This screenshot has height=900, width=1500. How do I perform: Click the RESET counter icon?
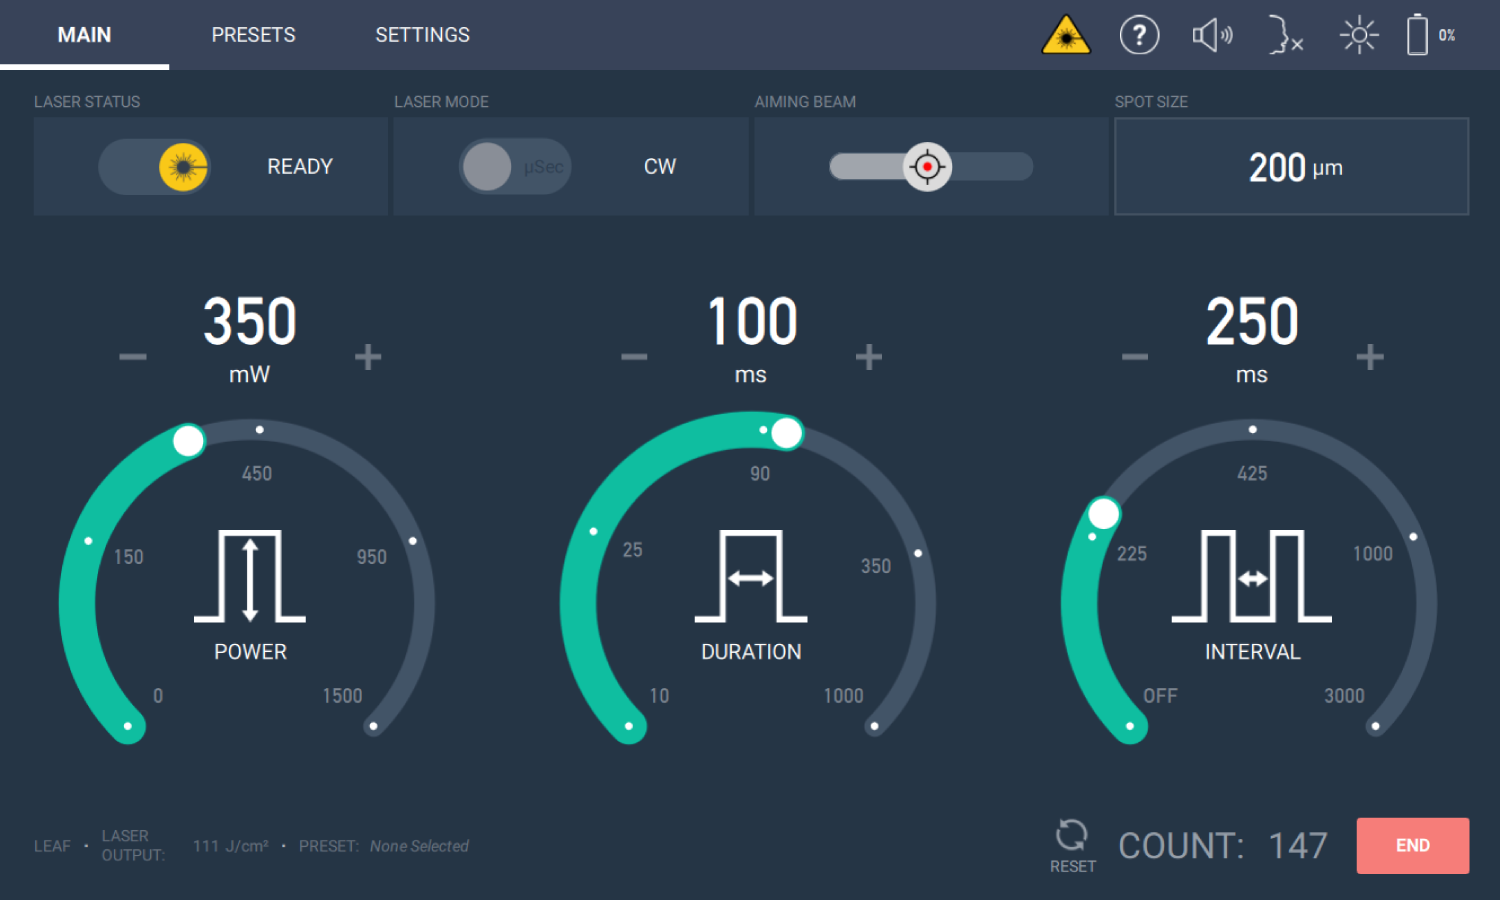(1071, 836)
